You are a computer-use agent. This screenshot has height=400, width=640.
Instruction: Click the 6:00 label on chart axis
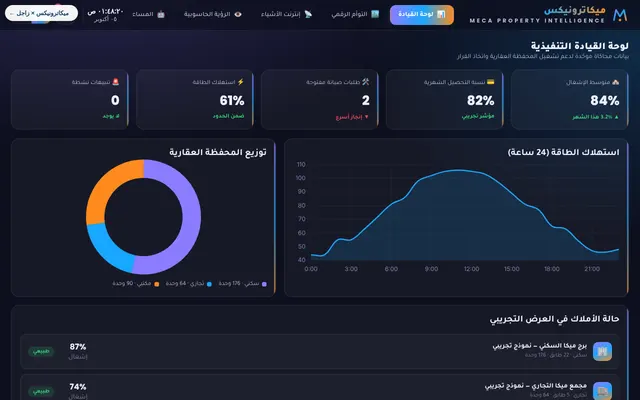[391, 269]
